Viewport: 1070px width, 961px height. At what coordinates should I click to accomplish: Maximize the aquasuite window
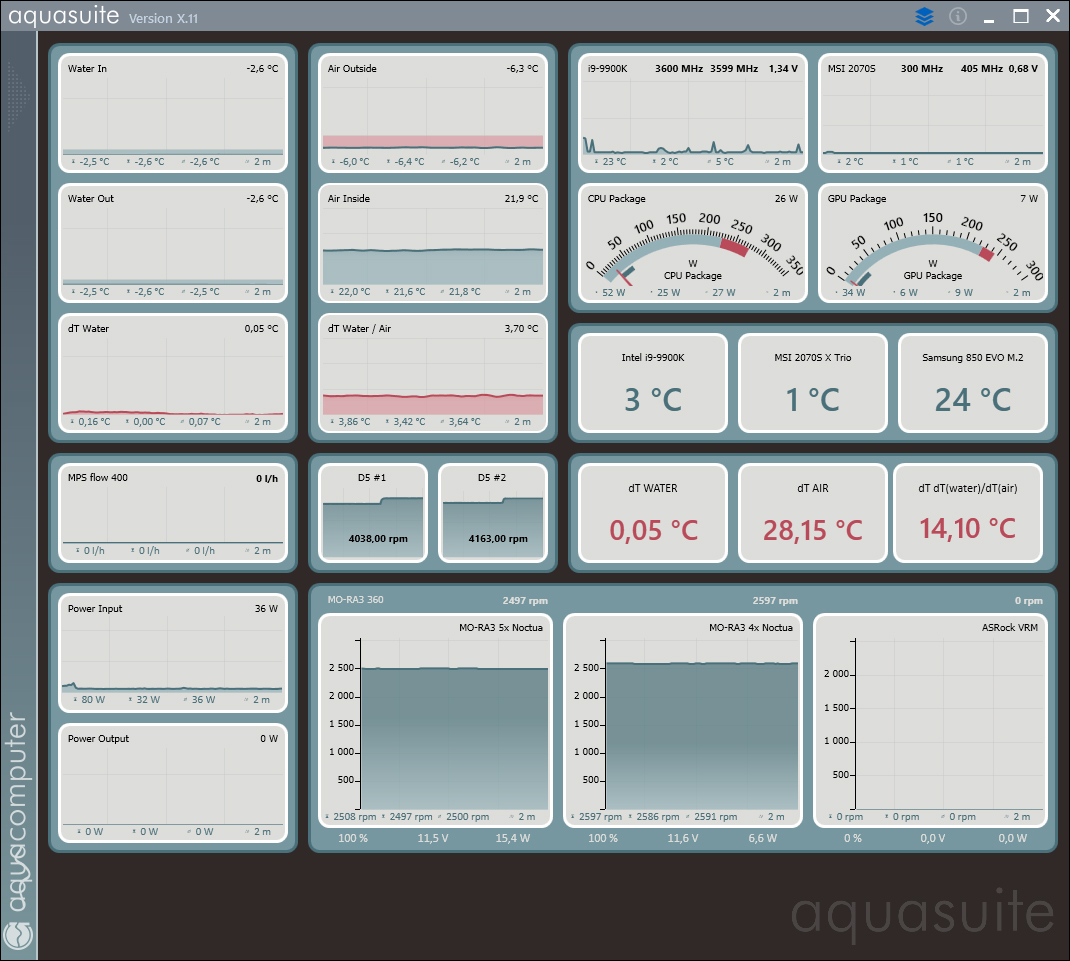[x=1021, y=16]
